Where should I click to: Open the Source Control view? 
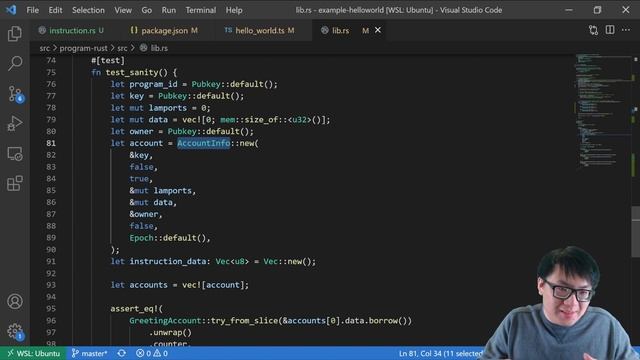16,94
